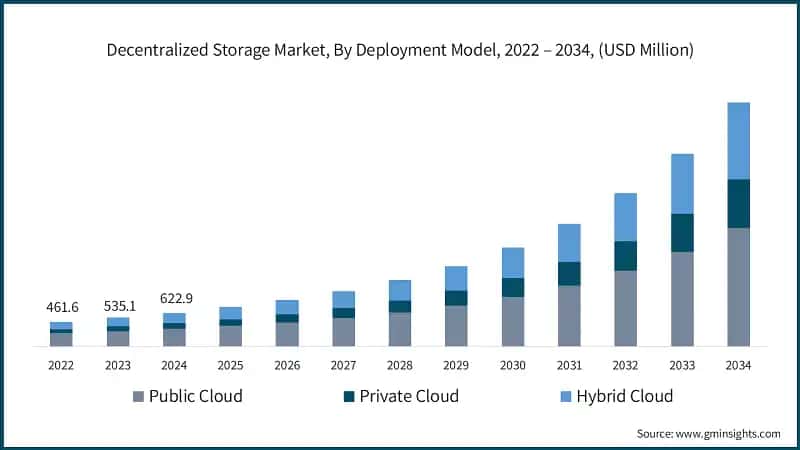Screen dimensions: 800x450
Task: Select the Hybrid Cloud segment of the 2033 bar
Action: point(682,184)
